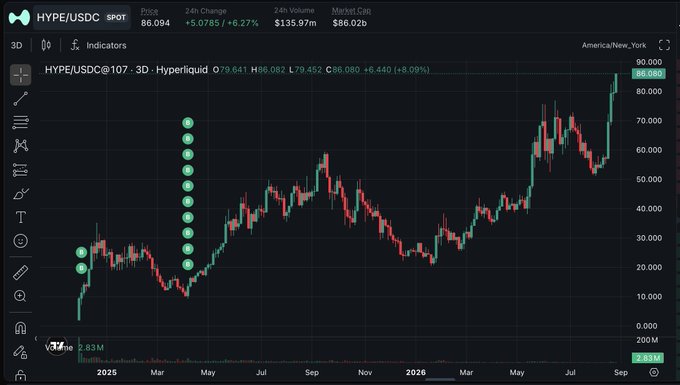Viewport: 680px width, 385px height.
Task: Click the volume label 2.83M on axis
Action: 647,358
